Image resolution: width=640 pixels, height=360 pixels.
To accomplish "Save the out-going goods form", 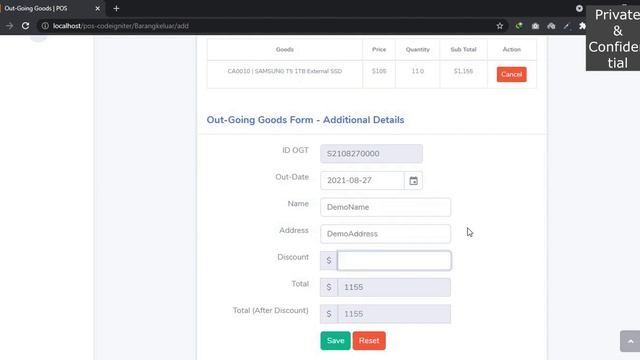I will coord(335,340).
